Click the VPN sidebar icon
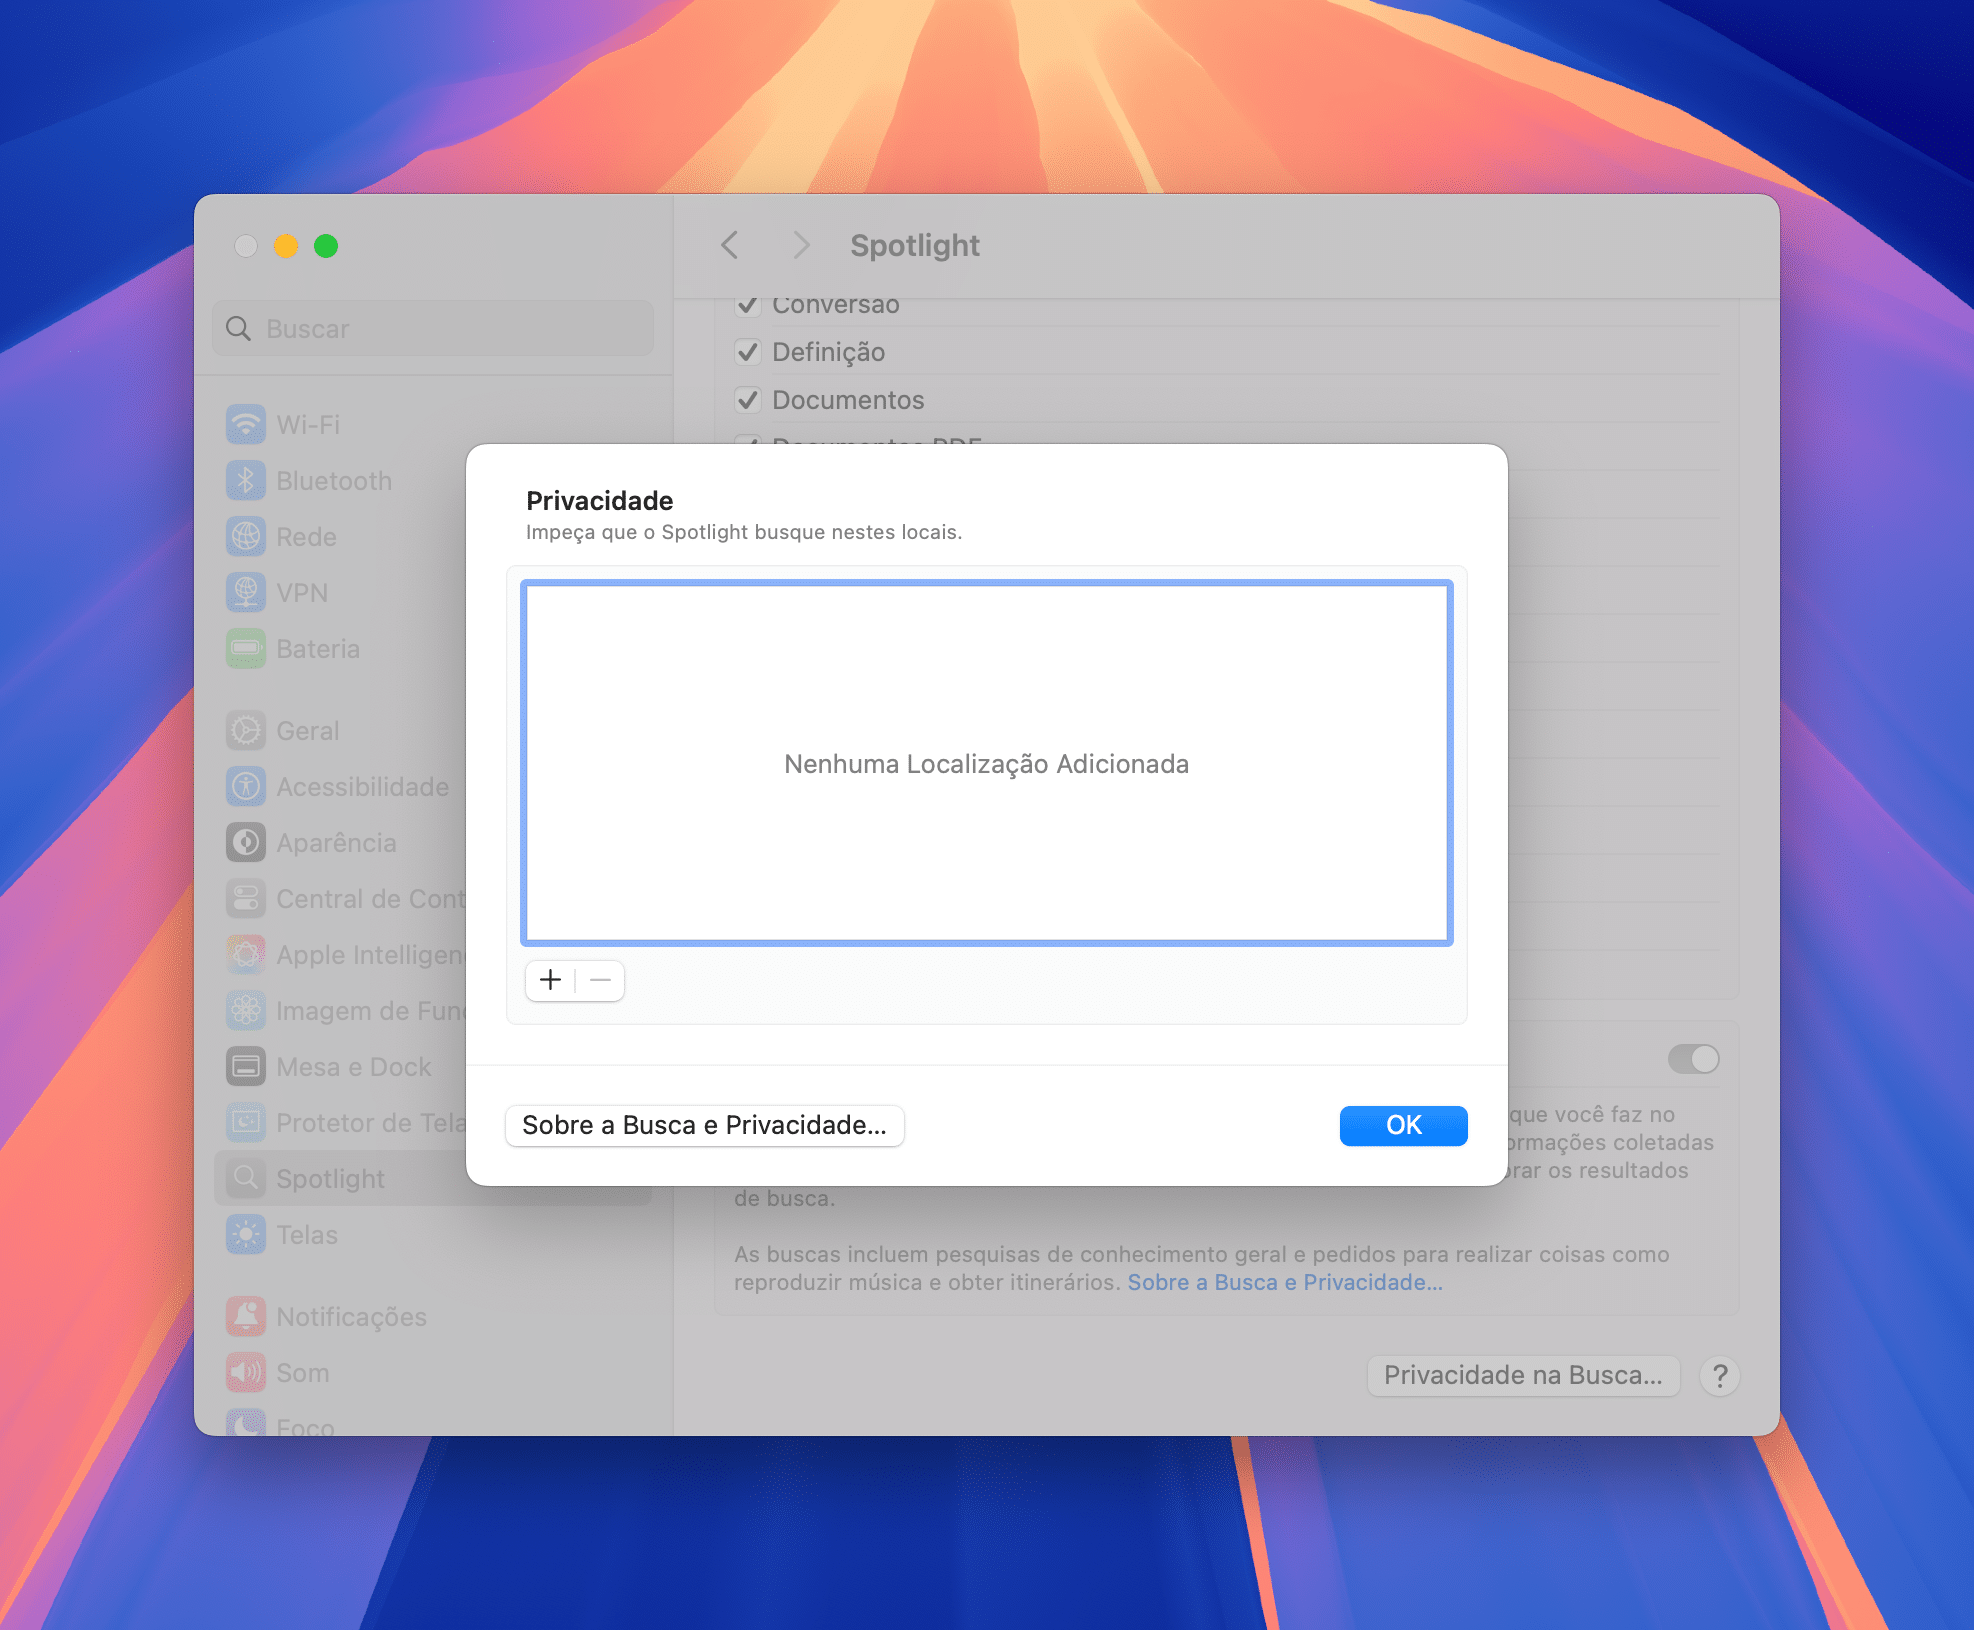This screenshot has width=1974, height=1630. (x=245, y=592)
